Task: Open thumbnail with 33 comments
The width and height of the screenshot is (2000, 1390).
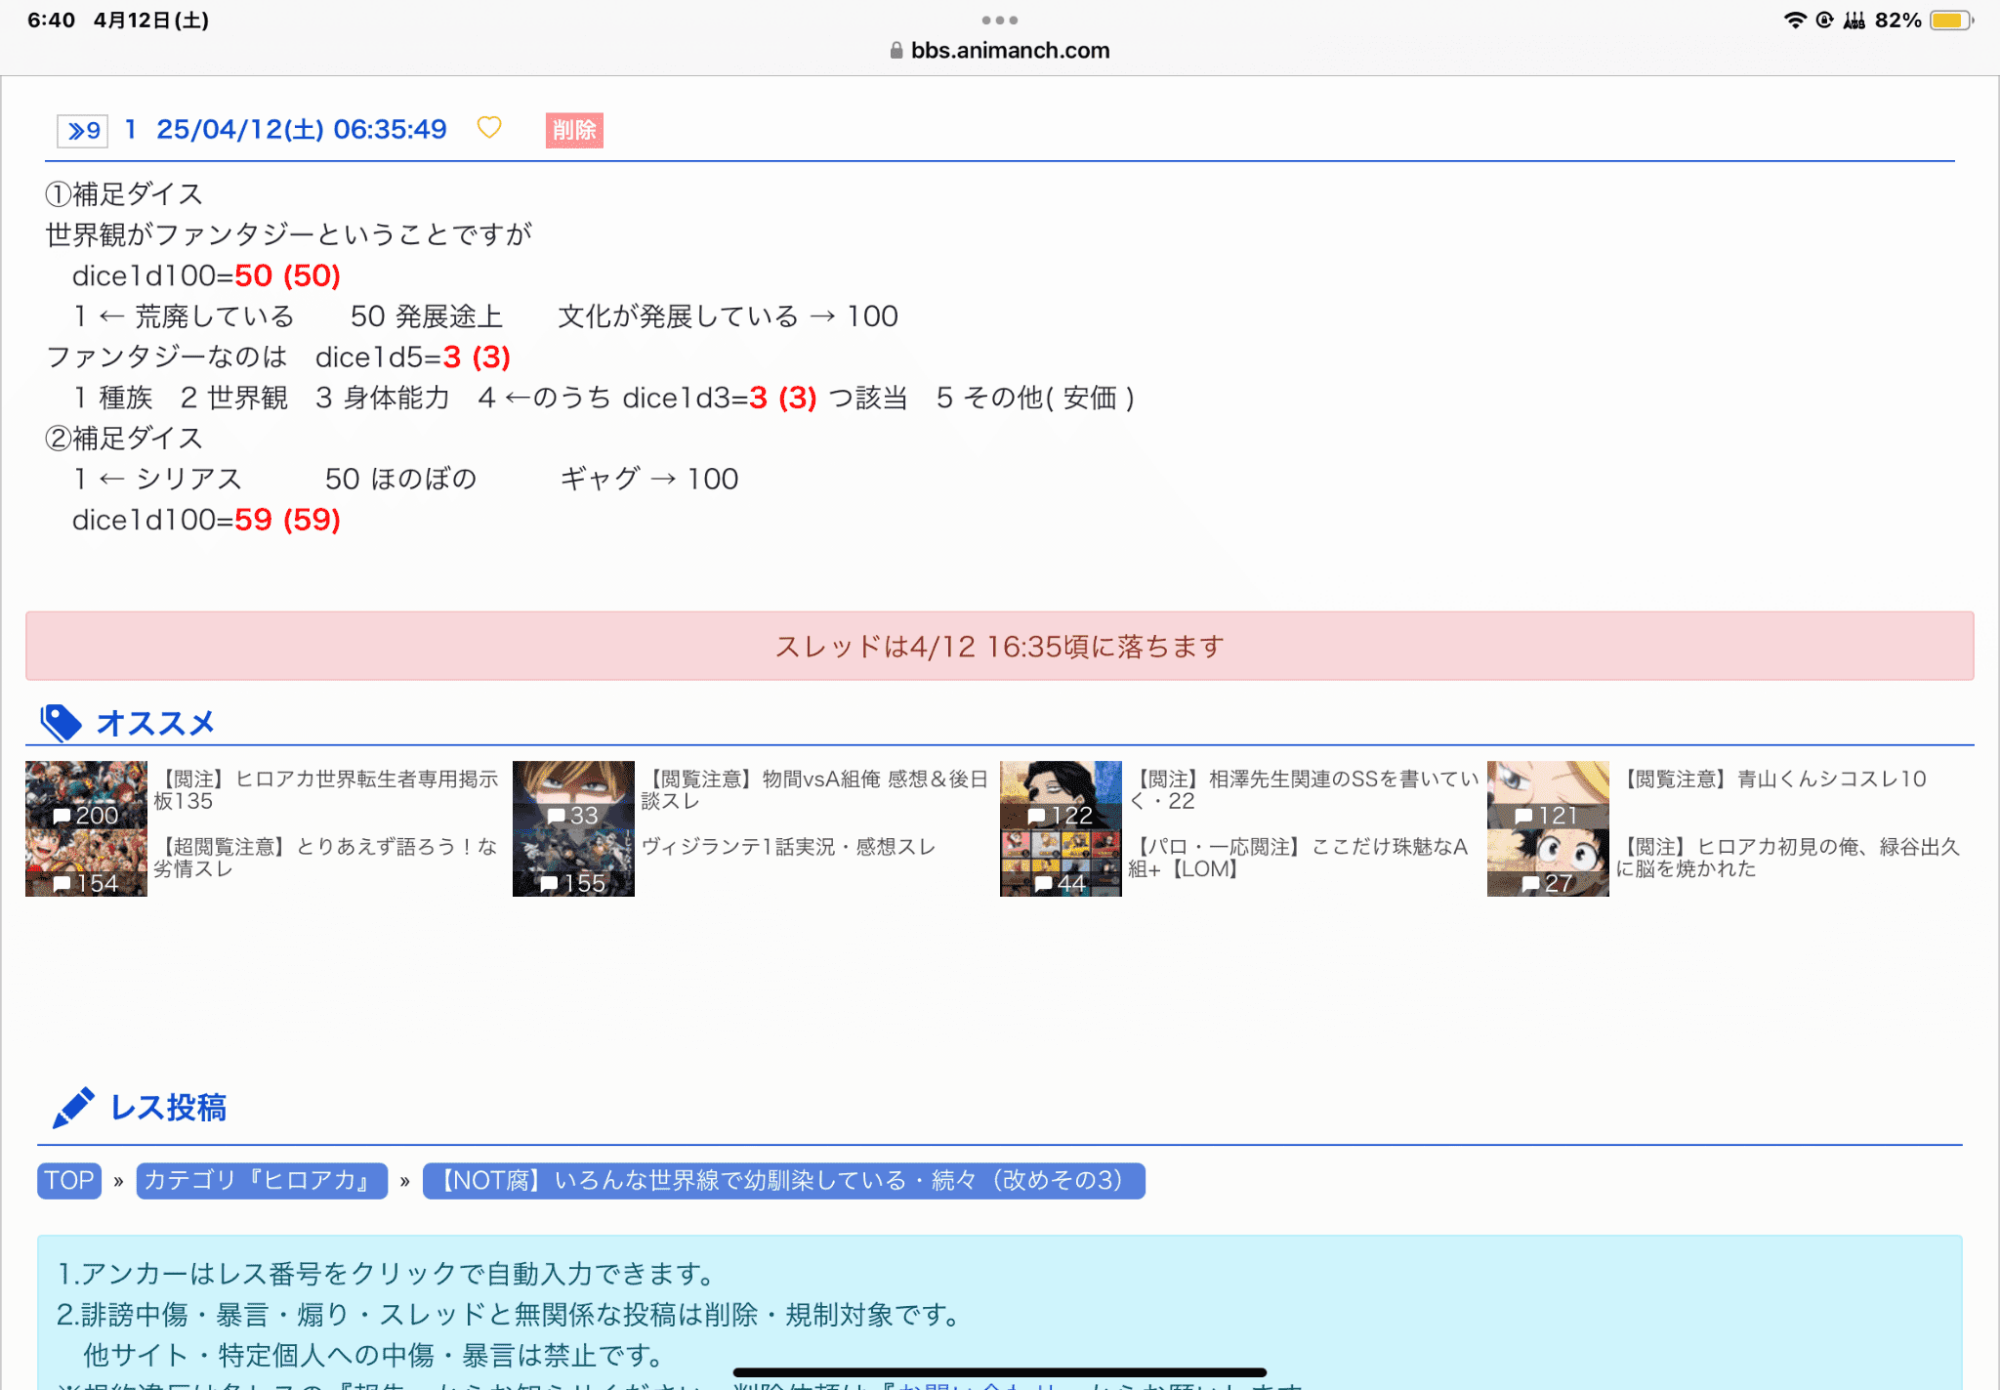Action: 573,794
